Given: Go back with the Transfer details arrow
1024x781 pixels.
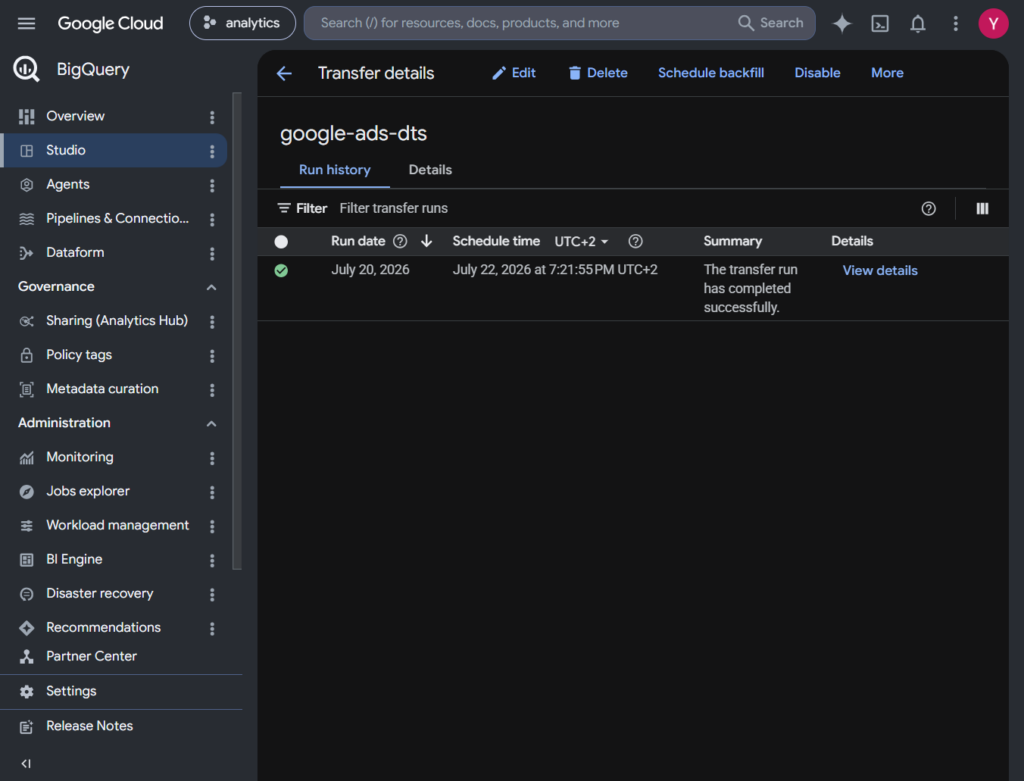Looking at the screenshot, I should click(x=284, y=73).
